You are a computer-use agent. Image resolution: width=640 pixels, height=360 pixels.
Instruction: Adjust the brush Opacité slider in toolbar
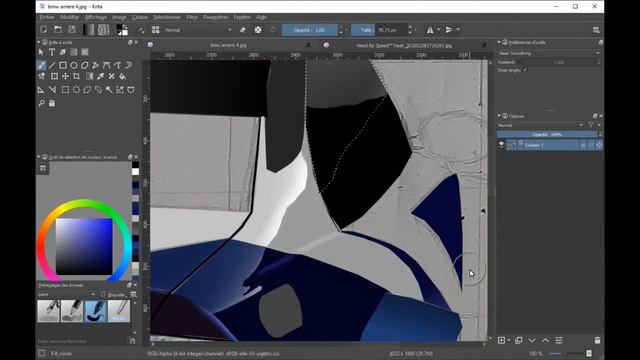(x=310, y=30)
